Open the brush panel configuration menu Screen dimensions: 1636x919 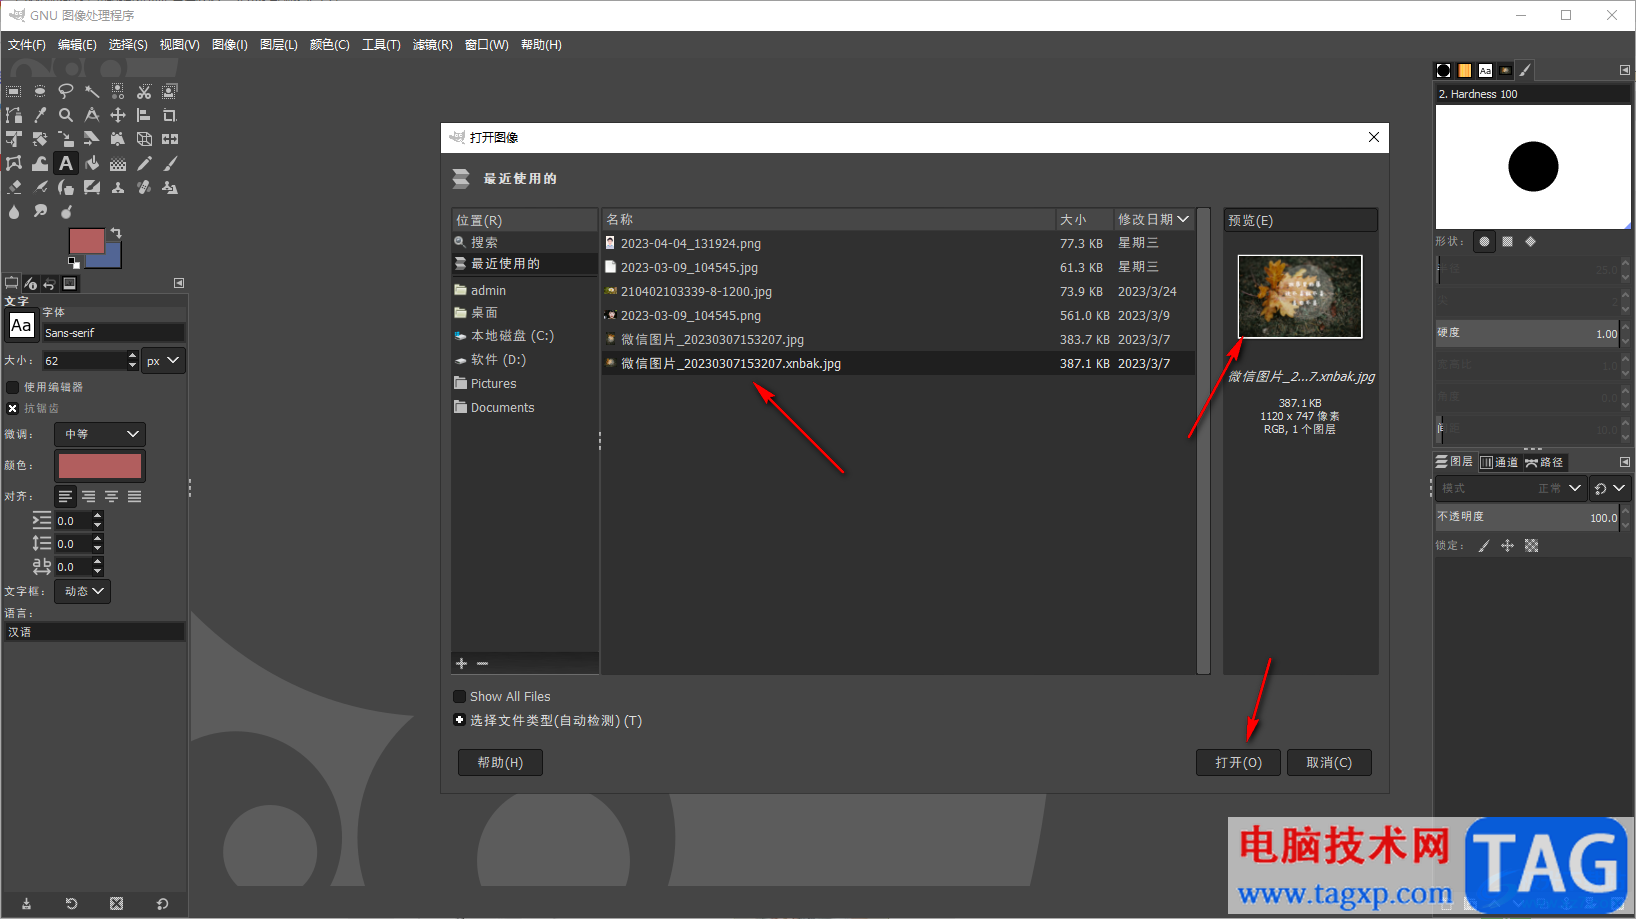(1624, 70)
